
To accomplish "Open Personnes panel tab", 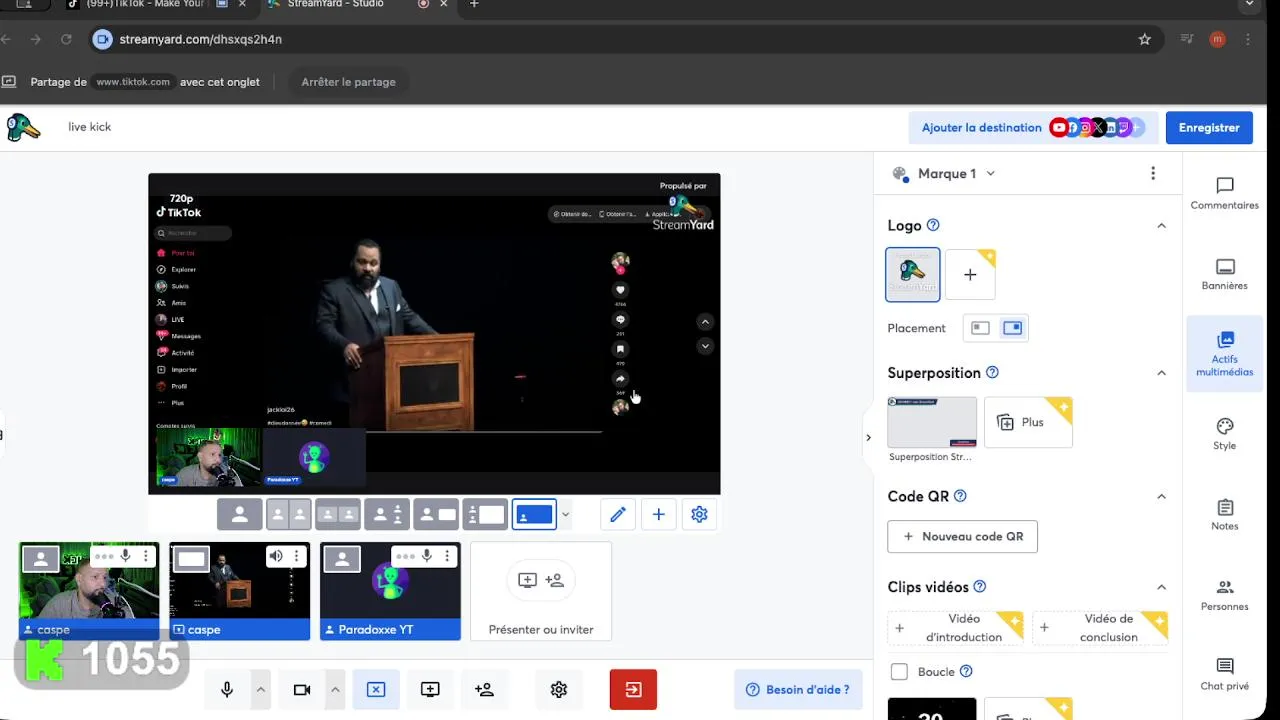I will coord(1225,596).
